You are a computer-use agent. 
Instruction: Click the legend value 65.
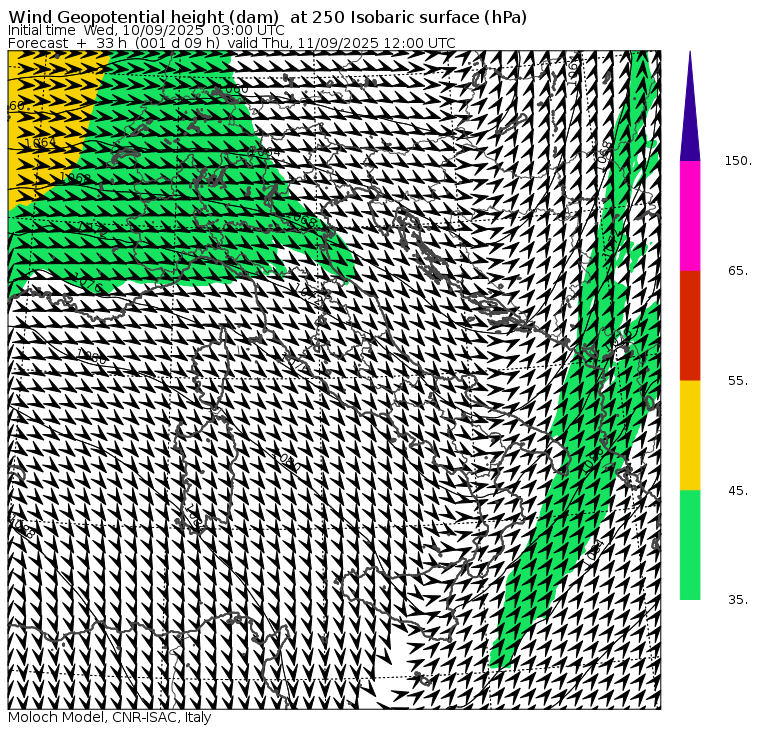click(x=738, y=270)
